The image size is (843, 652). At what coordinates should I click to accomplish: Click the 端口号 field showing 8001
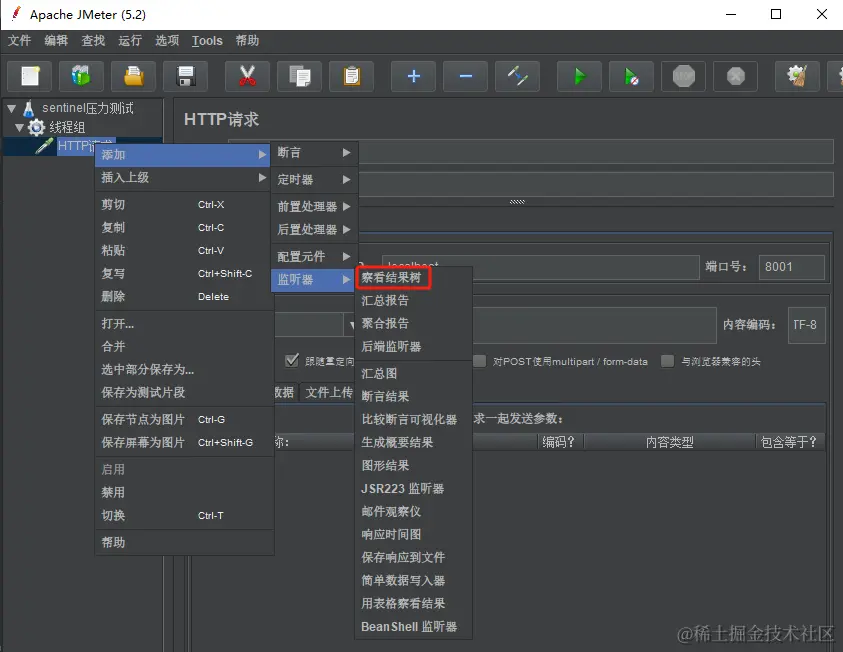[791, 267]
